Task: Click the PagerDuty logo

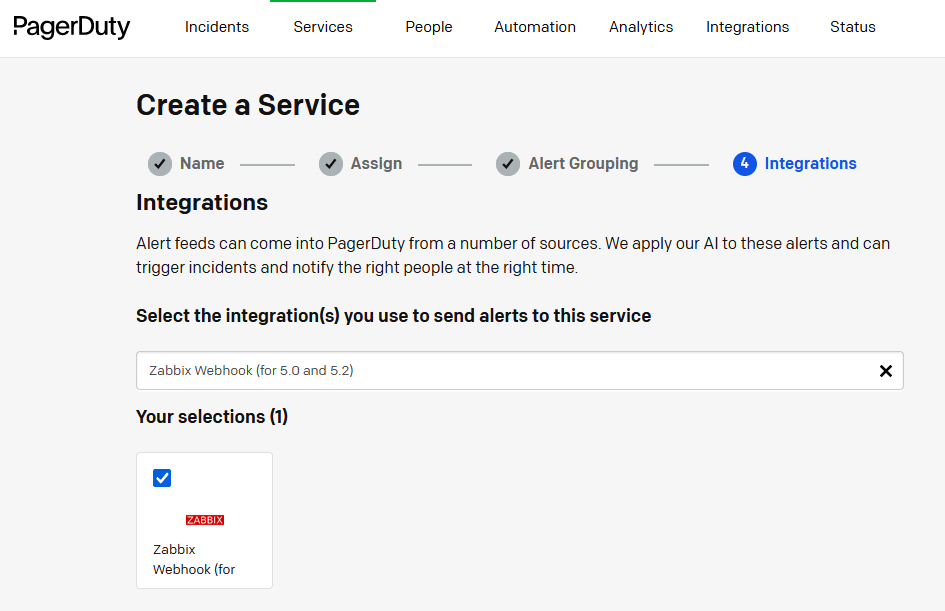Action: pyautogui.click(x=71, y=27)
